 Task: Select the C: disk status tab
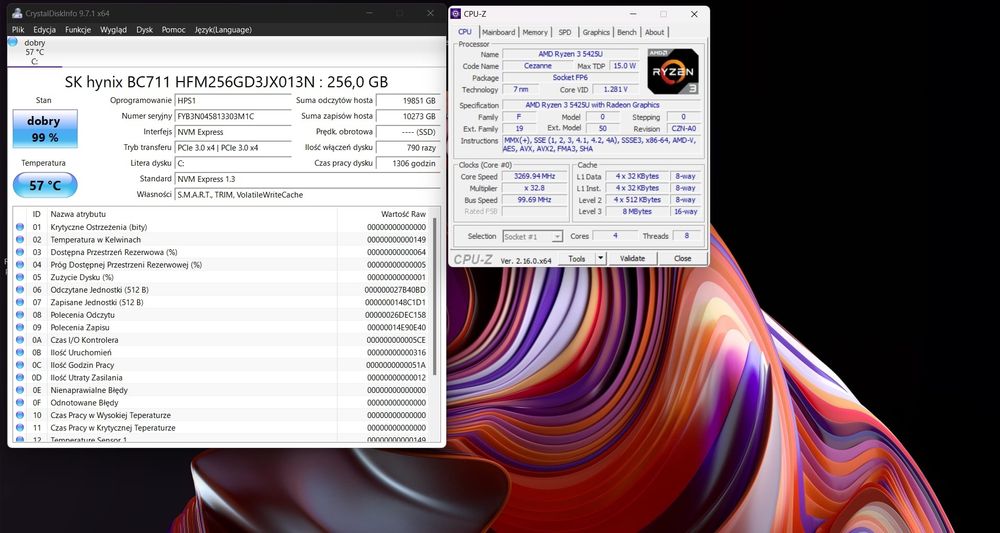tap(34, 52)
